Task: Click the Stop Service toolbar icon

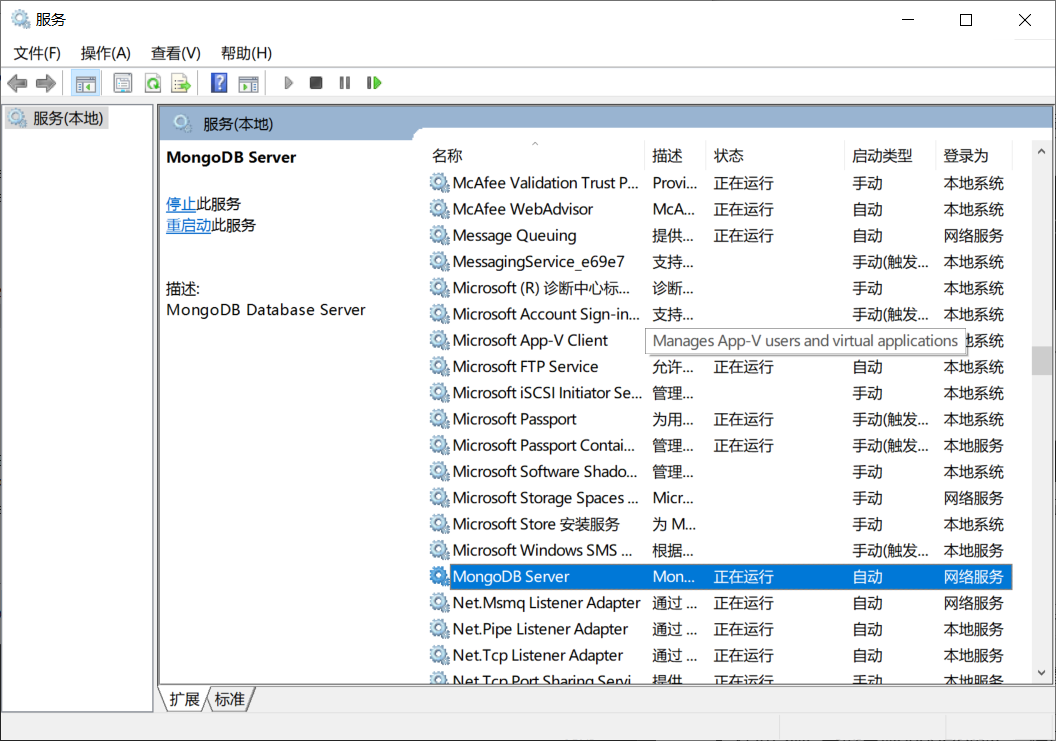Action: point(316,83)
